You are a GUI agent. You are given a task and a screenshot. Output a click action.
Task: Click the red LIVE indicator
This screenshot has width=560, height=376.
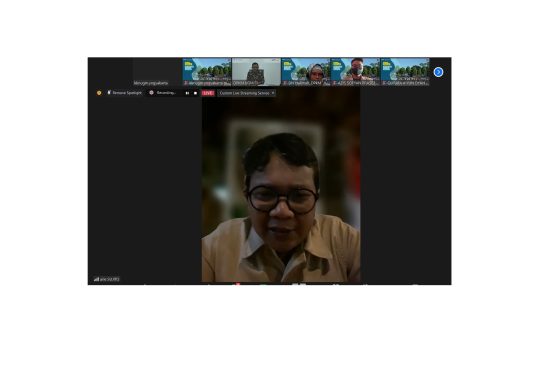pos(208,93)
